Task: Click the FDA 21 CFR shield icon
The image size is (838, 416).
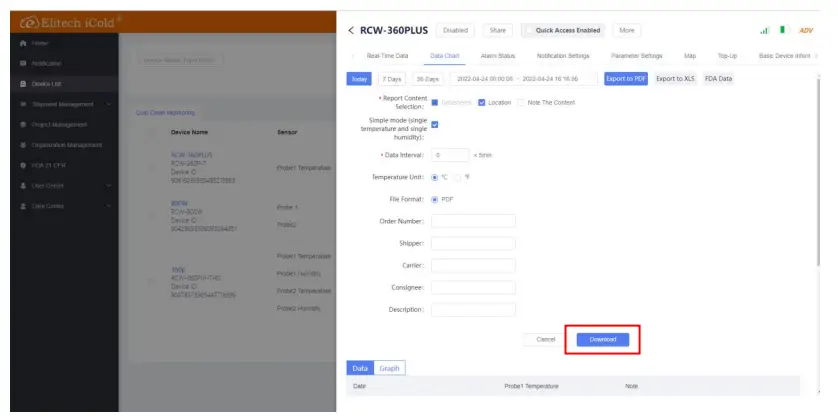Action: [23, 165]
